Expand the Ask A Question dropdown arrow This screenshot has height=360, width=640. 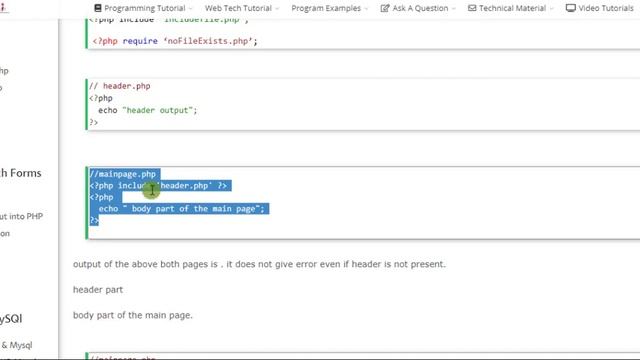click(x=453, y=9)
